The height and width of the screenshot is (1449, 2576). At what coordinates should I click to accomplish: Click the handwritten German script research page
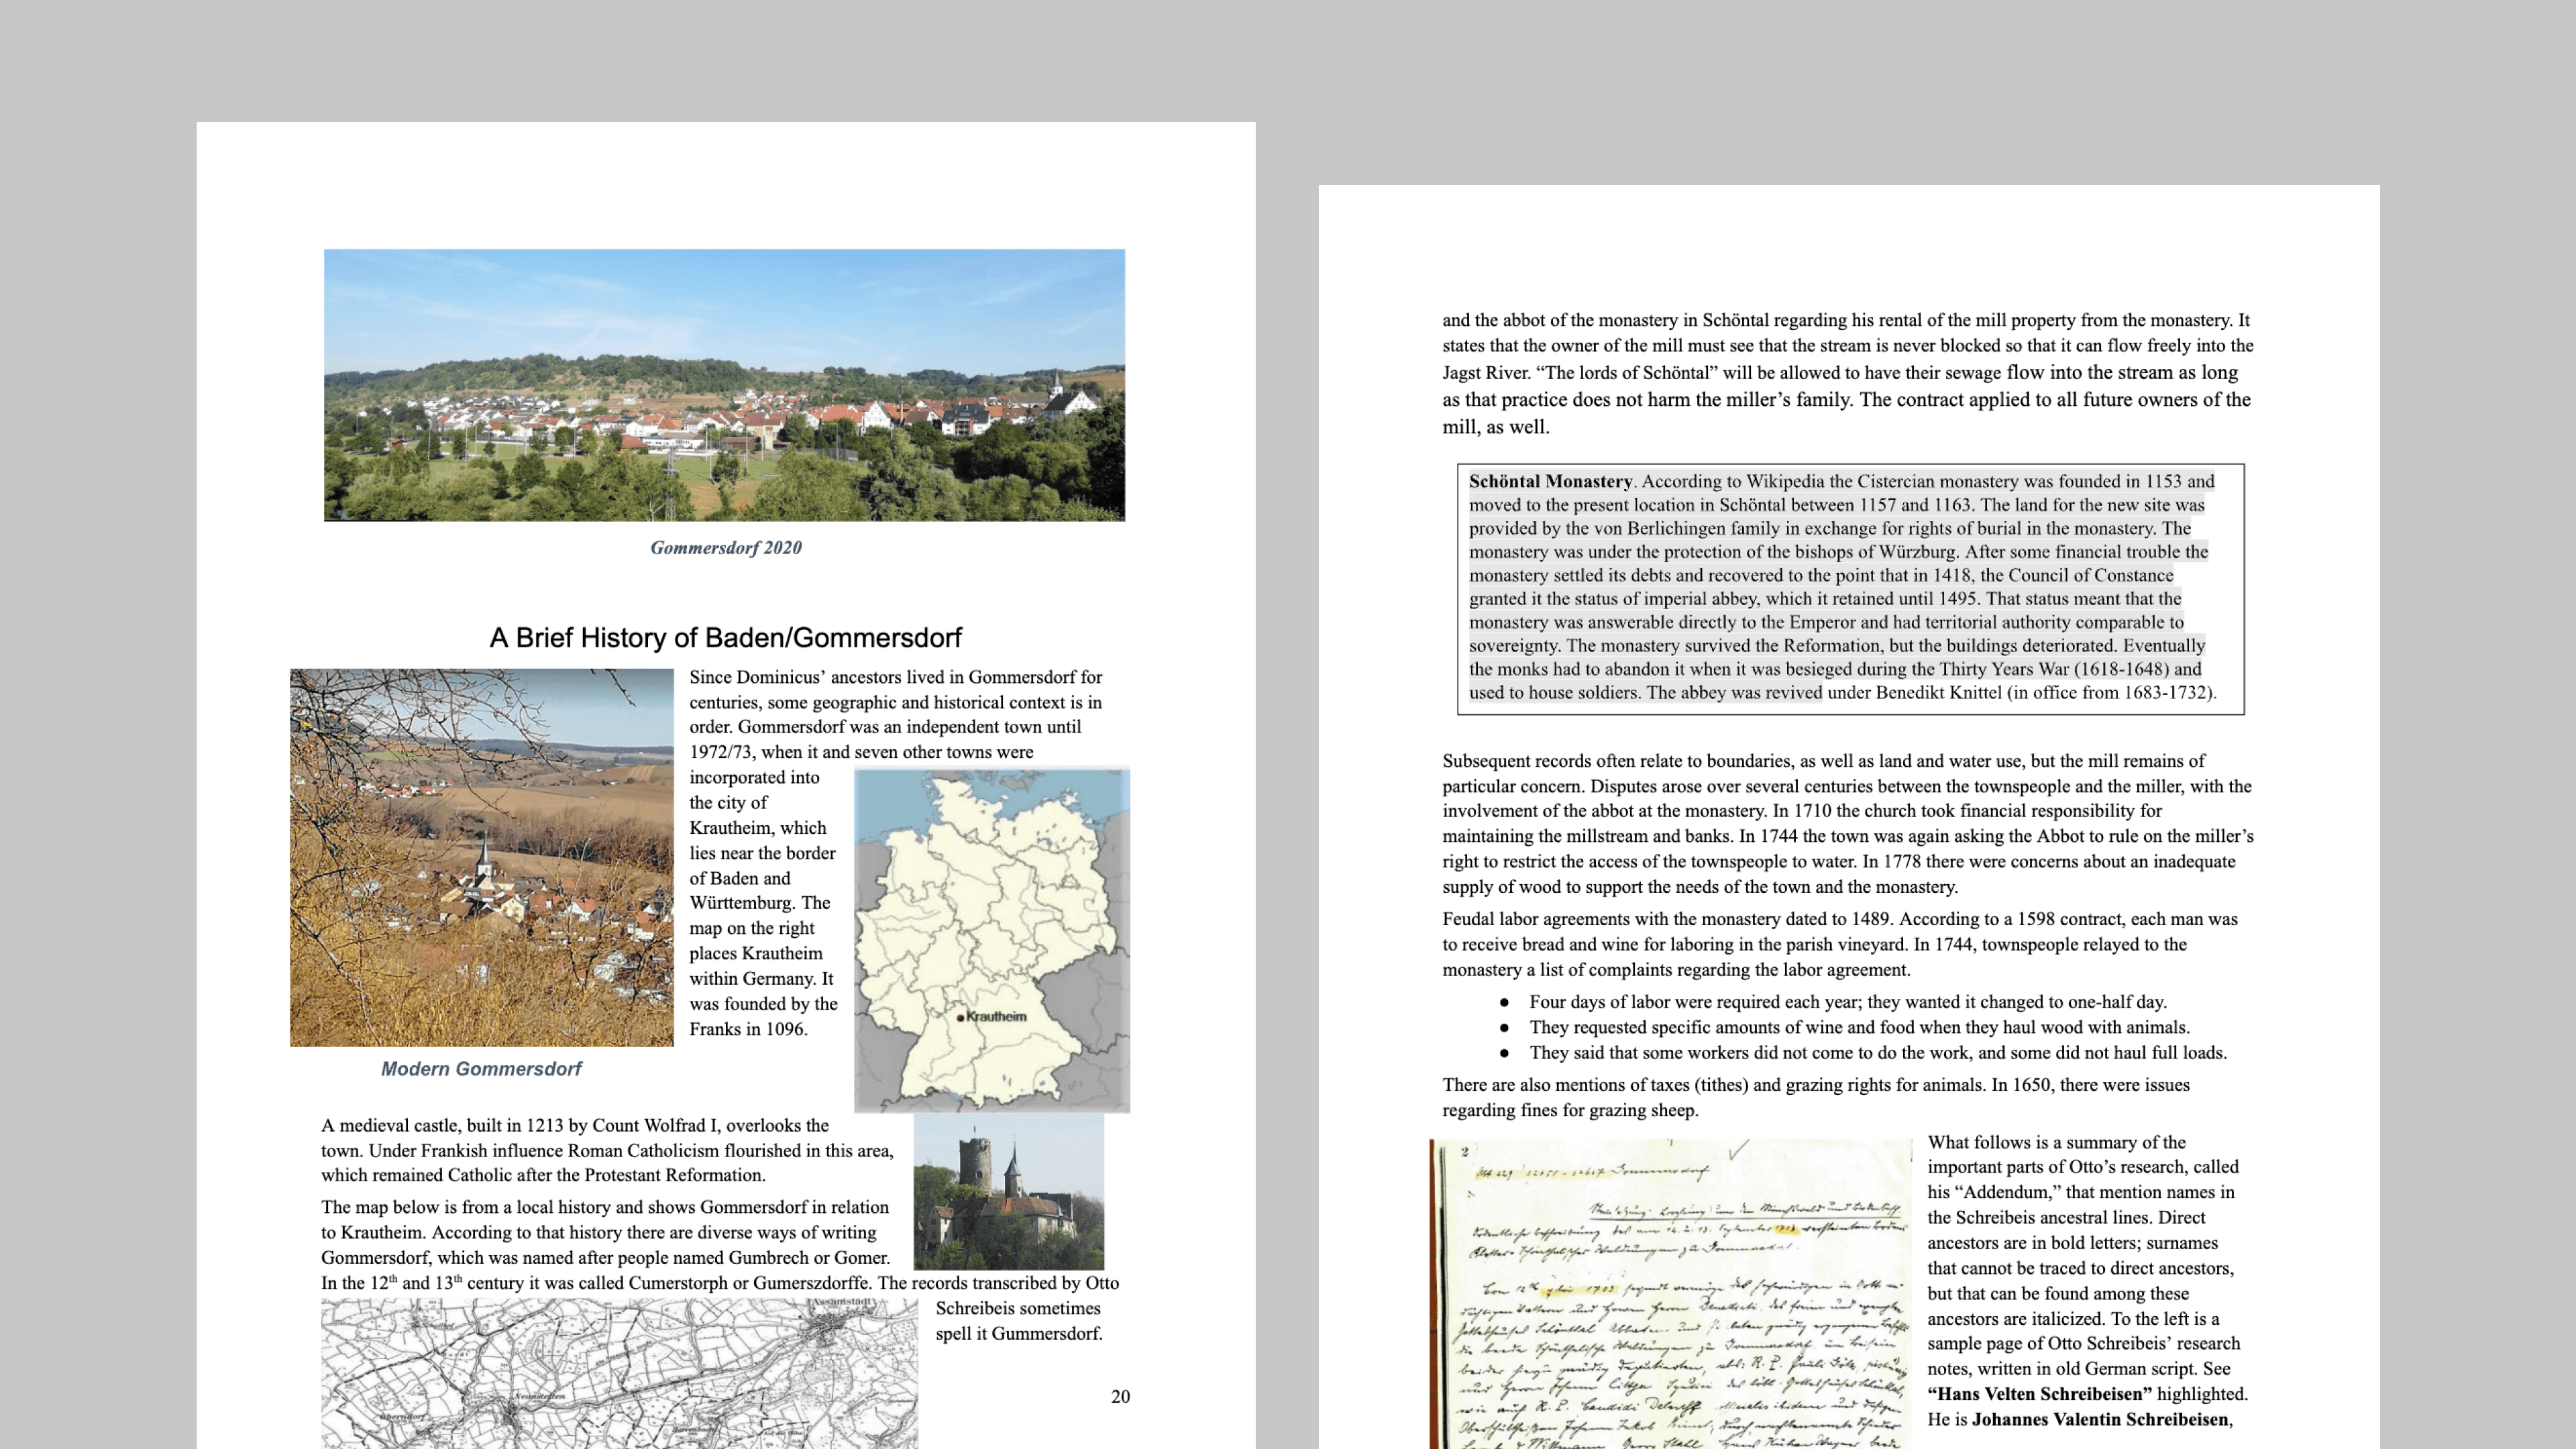pyautogui.click(x=1670, y=1295)
